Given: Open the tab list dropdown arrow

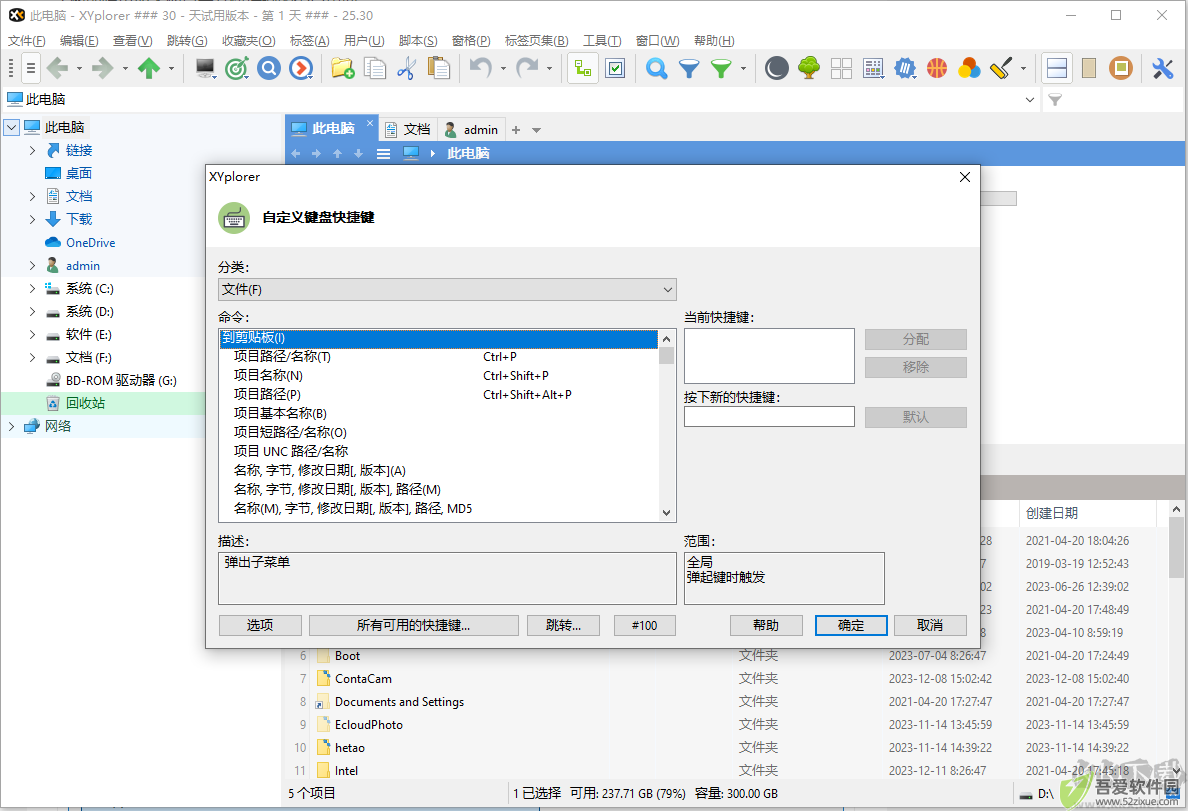Looking at the screenshot, I should (x=536, y=130).
